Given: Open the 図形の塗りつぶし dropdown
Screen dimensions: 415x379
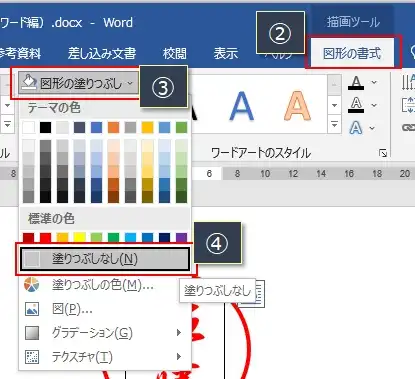Looking at the screenshot, I should (78, 83).
